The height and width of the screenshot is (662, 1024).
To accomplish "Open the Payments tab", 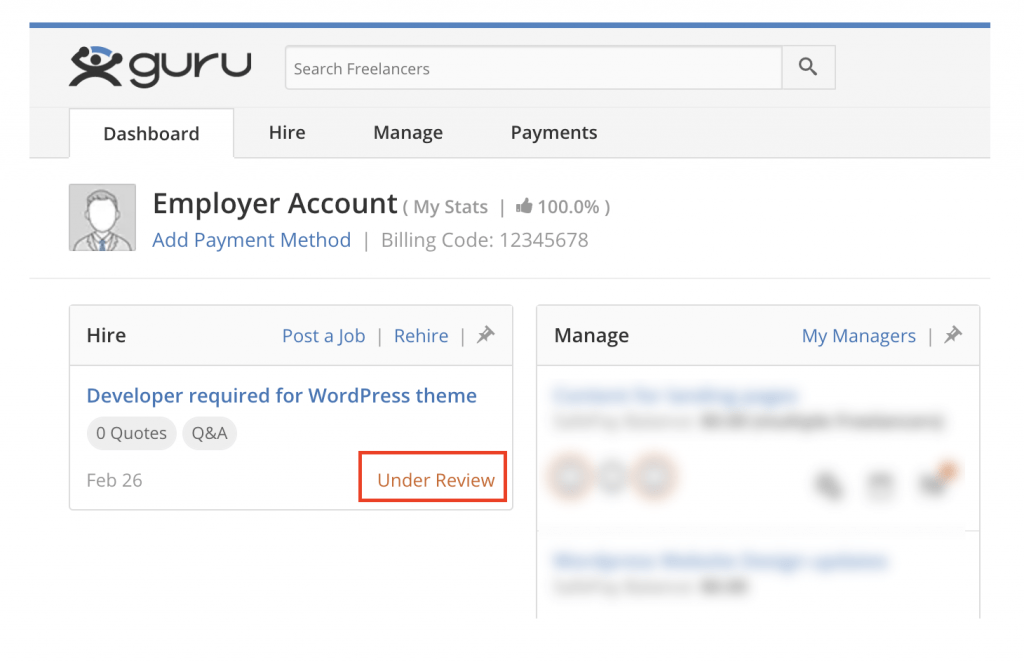I will [554, 132].
